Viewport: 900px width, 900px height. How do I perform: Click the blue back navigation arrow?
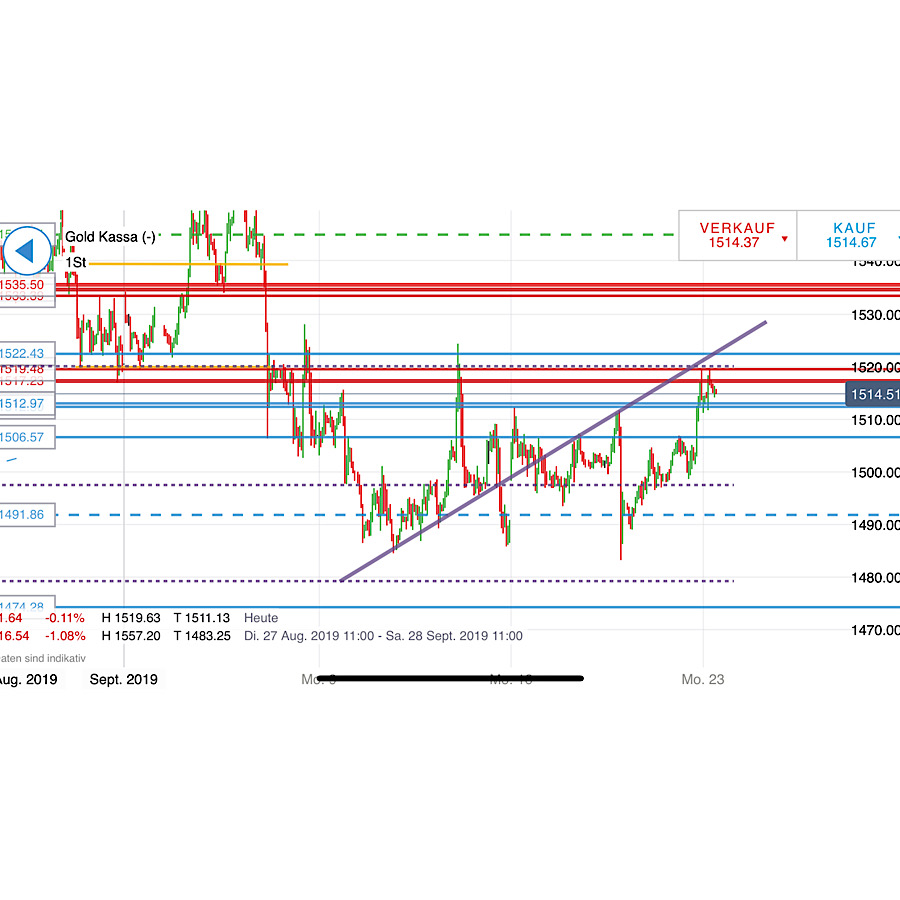coord(27,249)
